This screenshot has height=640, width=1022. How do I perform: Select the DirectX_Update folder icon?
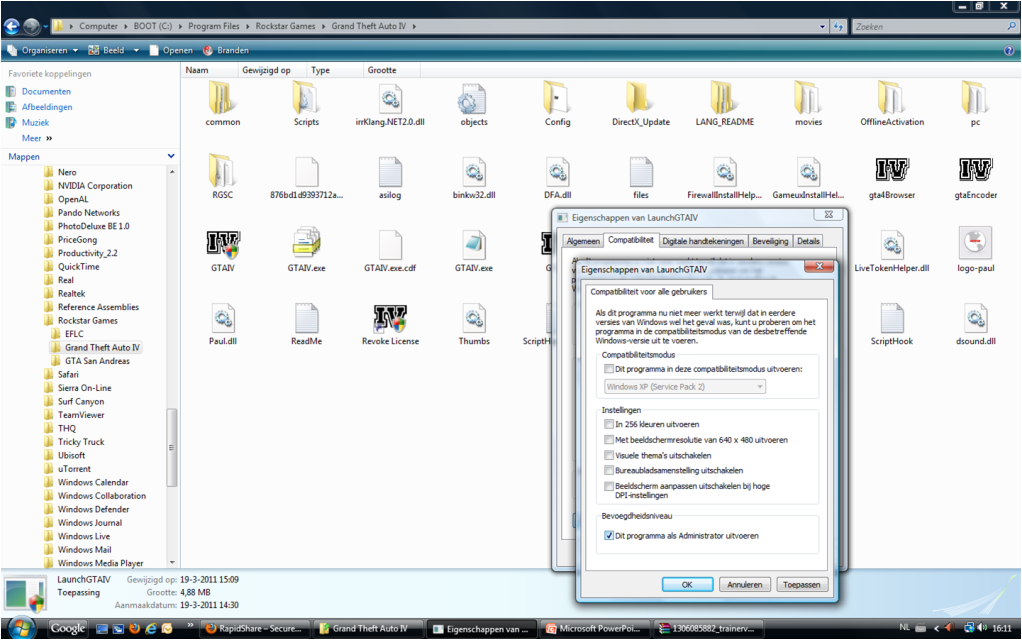tap(640, 98)
